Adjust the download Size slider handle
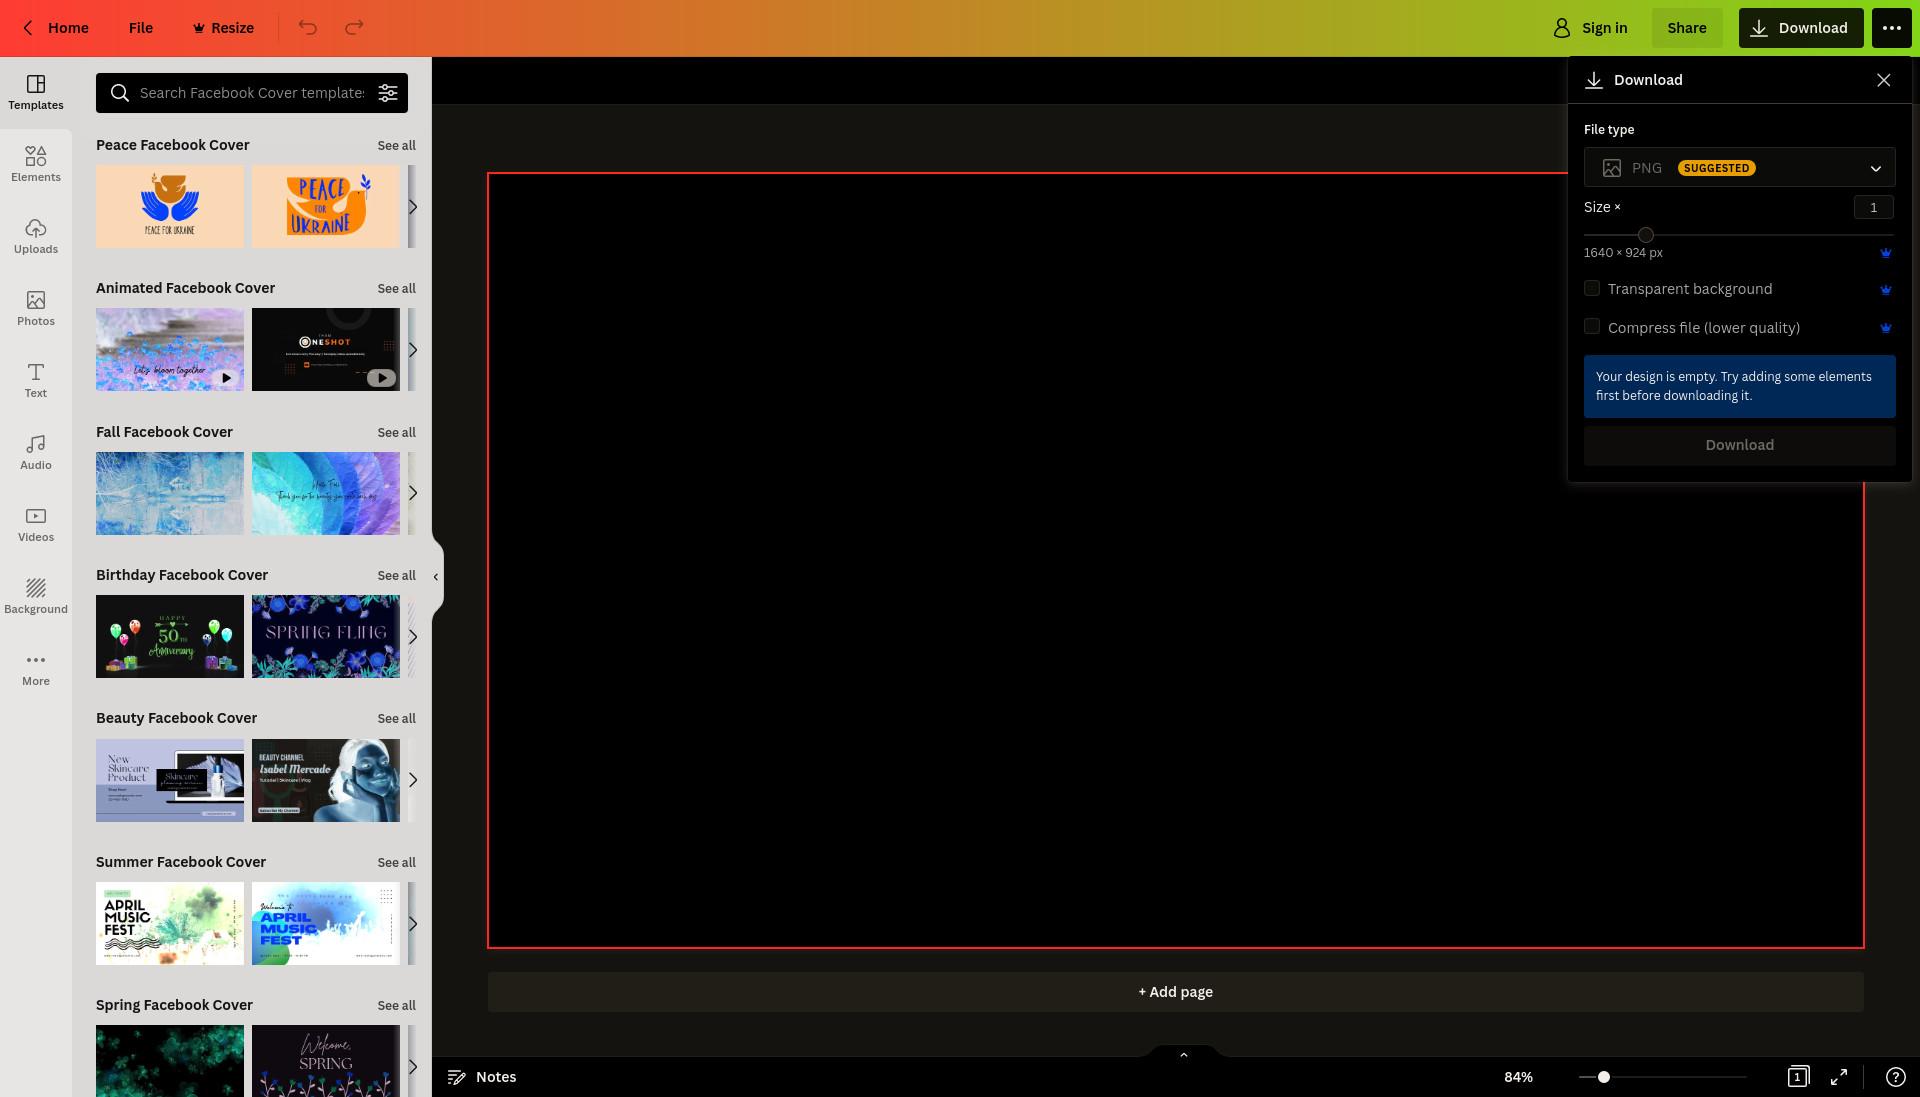The width and height of the screenshot is (1920, 1097). [1646, 235]
